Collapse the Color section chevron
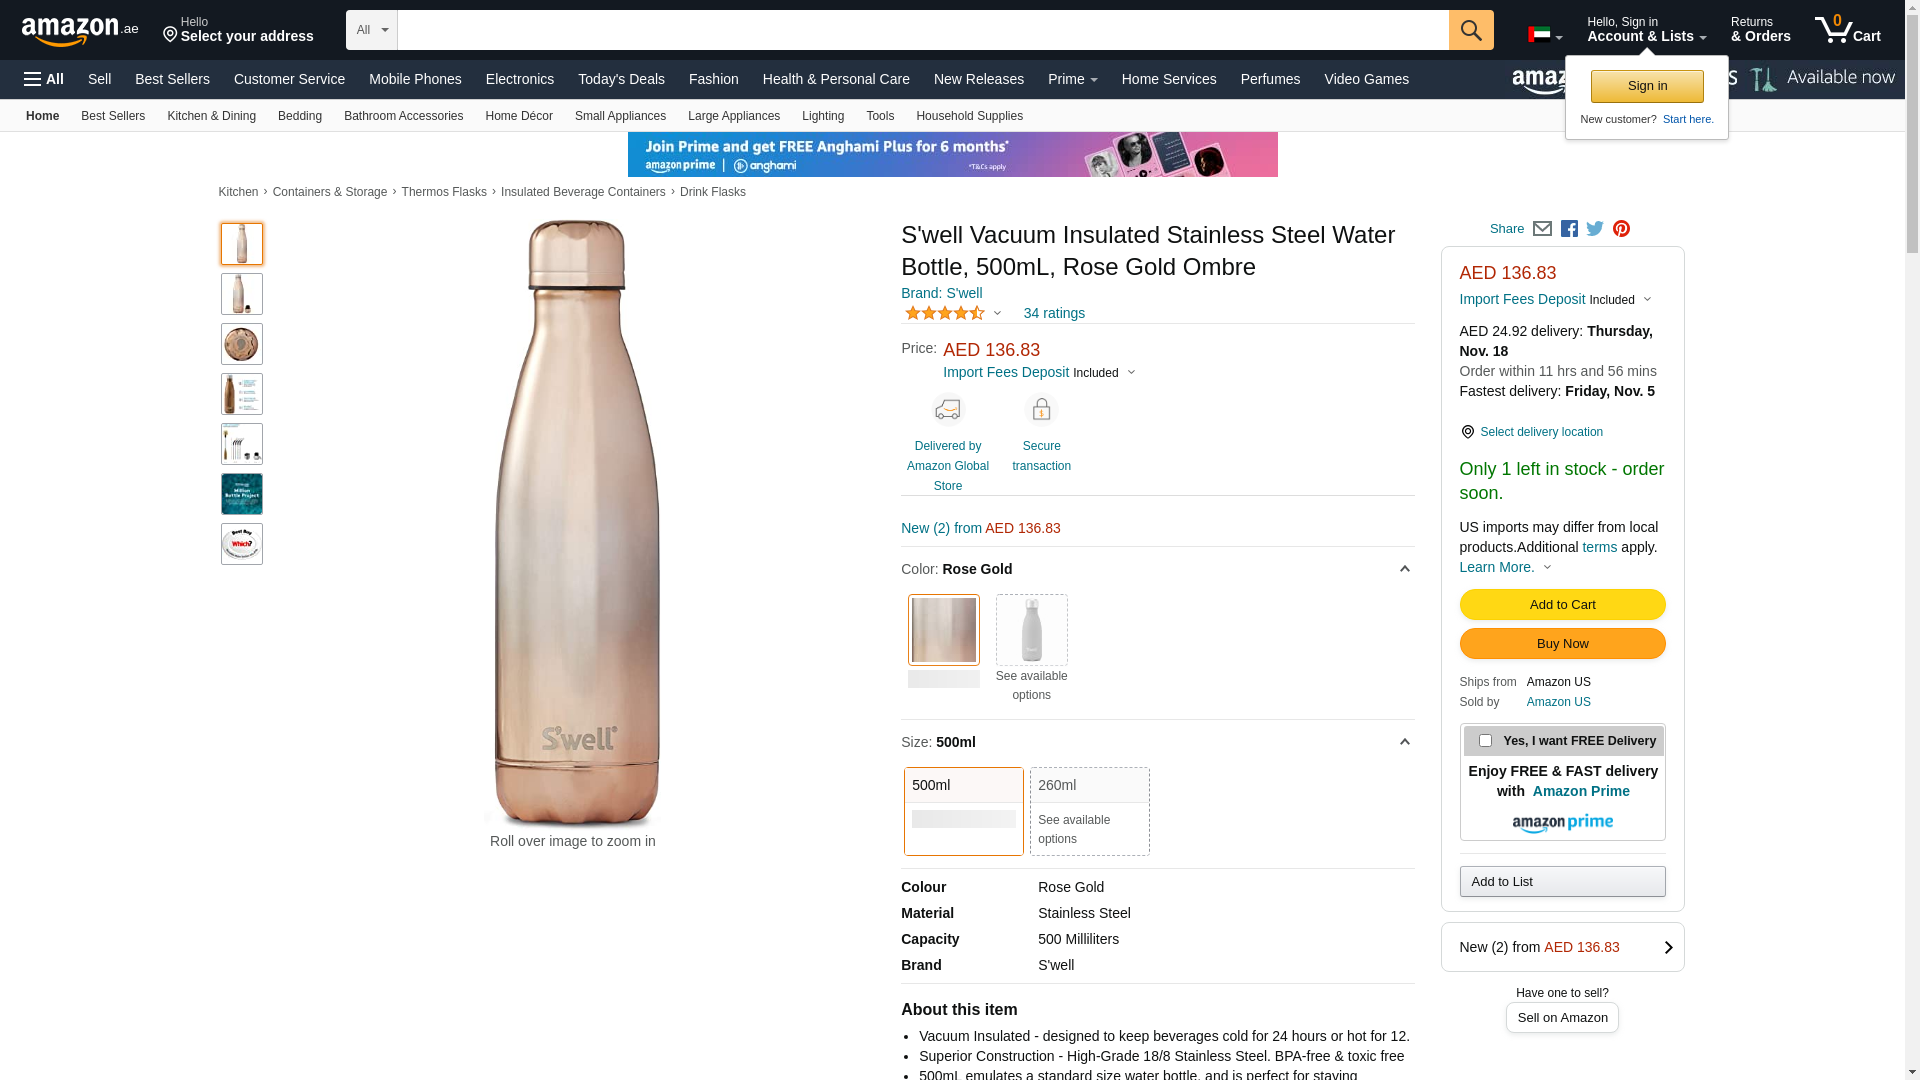 point(1404,569)
